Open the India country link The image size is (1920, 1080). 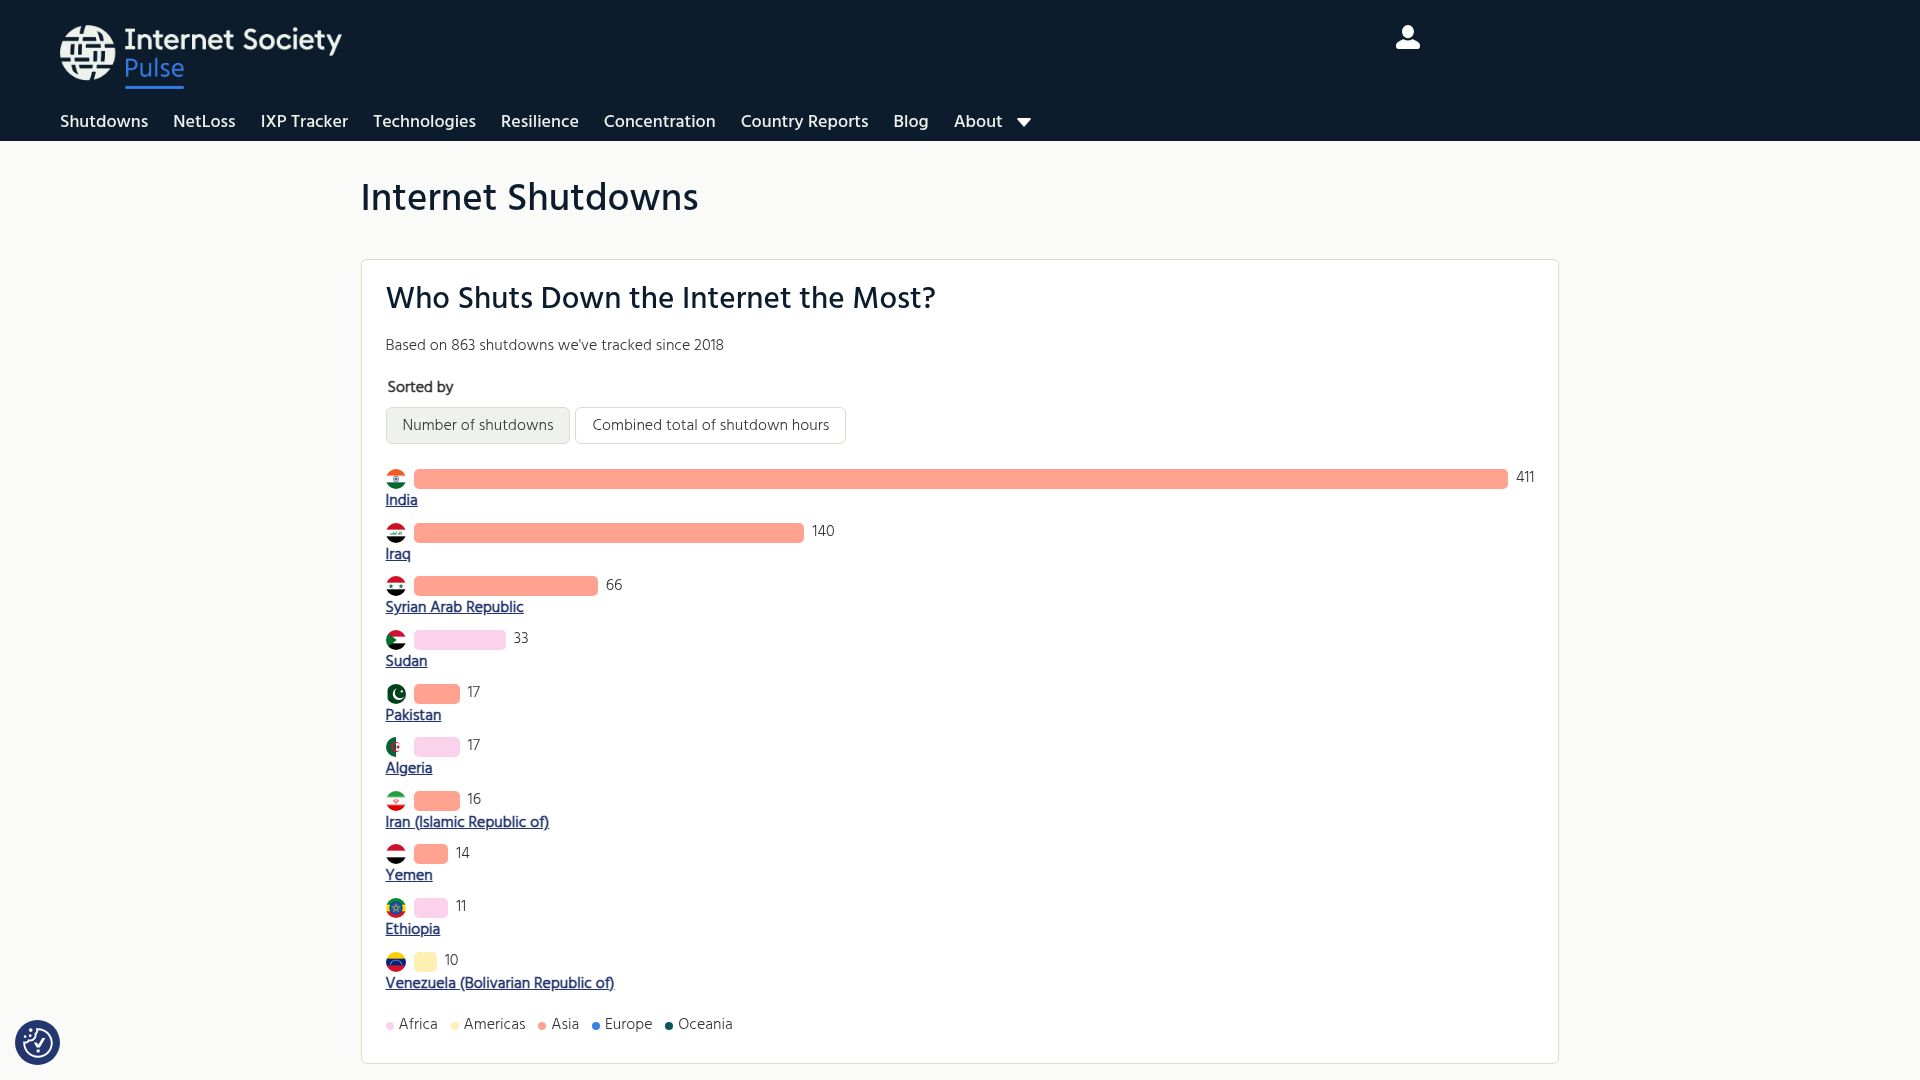coord(402,500)
